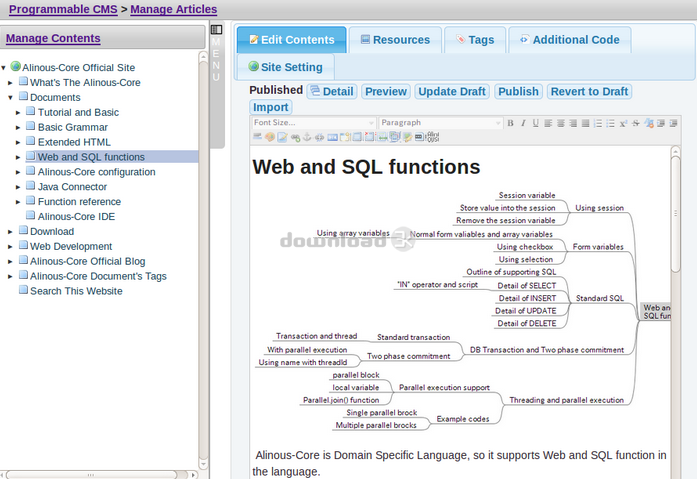Click the Update Draft button
The image size is (697, 479).
[452, 92]
